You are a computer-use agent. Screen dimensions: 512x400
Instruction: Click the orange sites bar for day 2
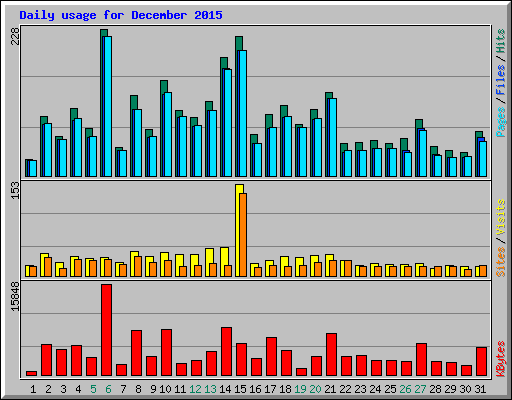pos(48,267)
